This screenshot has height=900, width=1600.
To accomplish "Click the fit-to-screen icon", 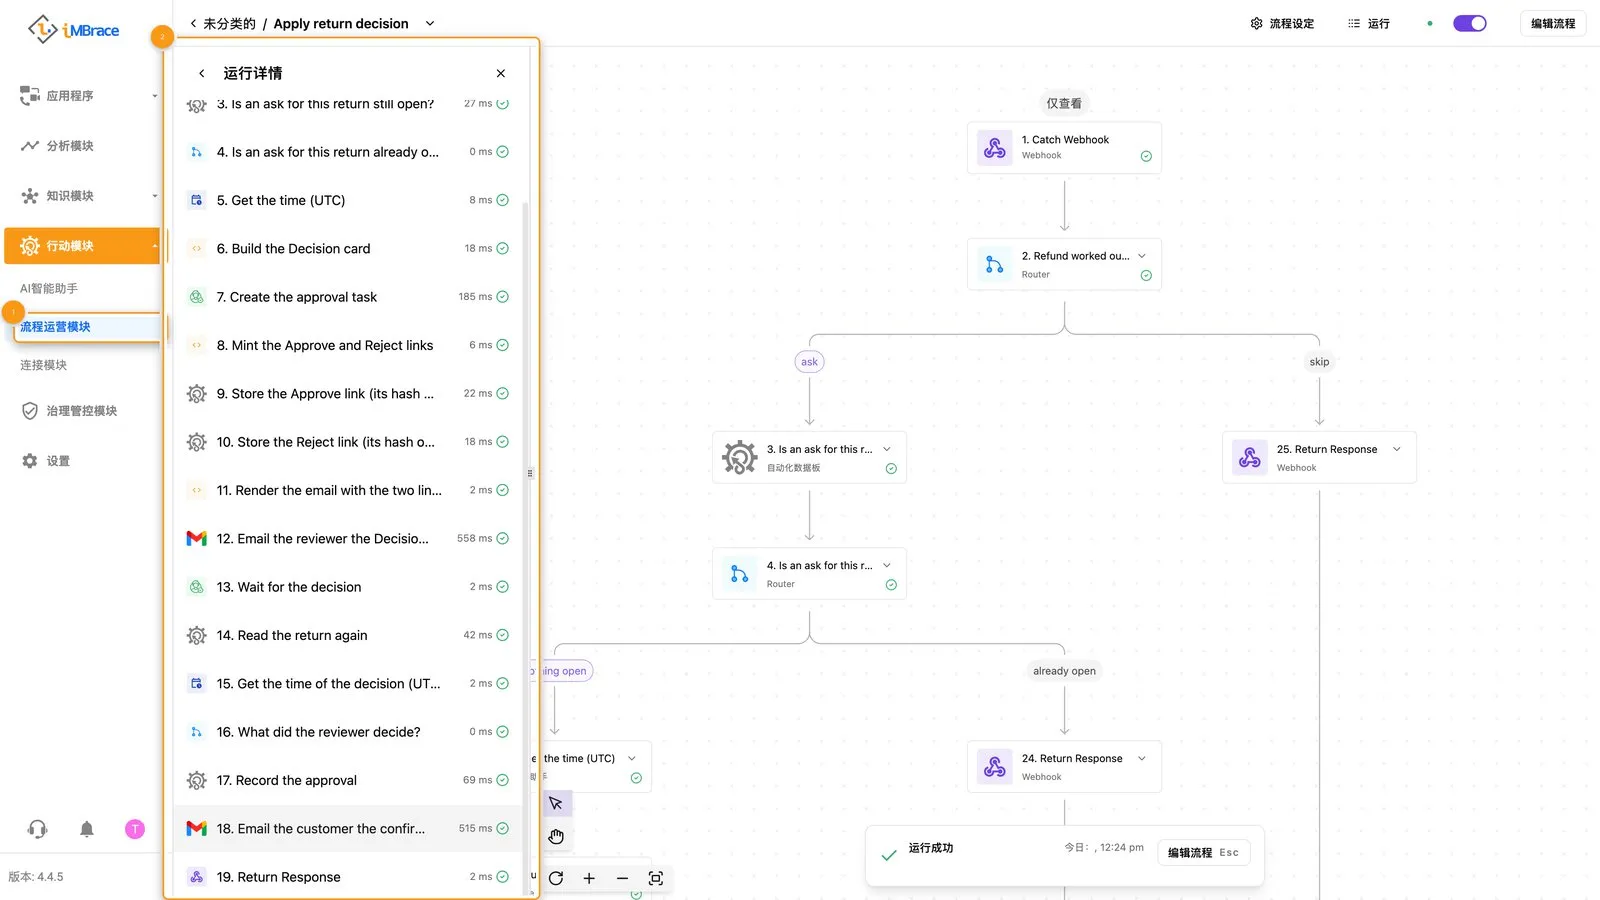I will 656,878.
